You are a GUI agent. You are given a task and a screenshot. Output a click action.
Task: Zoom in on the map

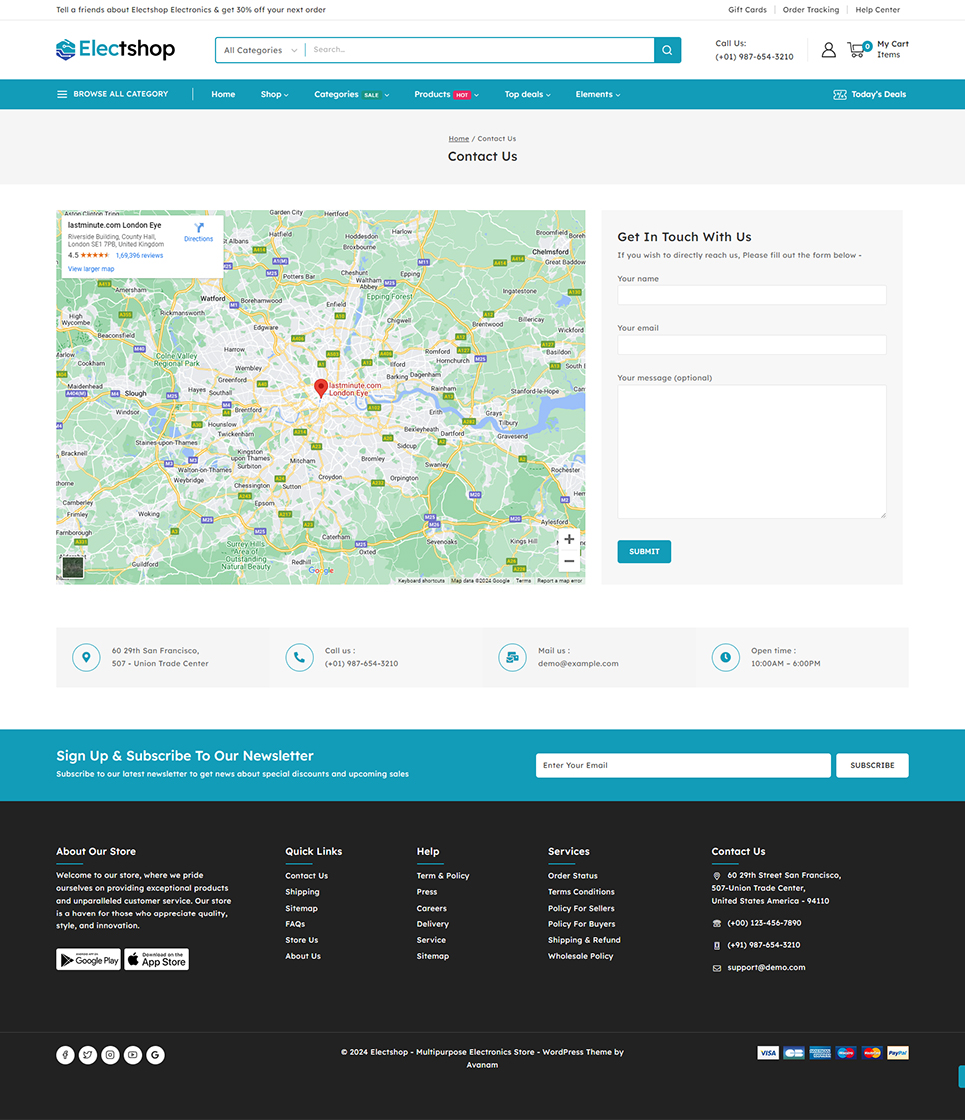point(569,539)
